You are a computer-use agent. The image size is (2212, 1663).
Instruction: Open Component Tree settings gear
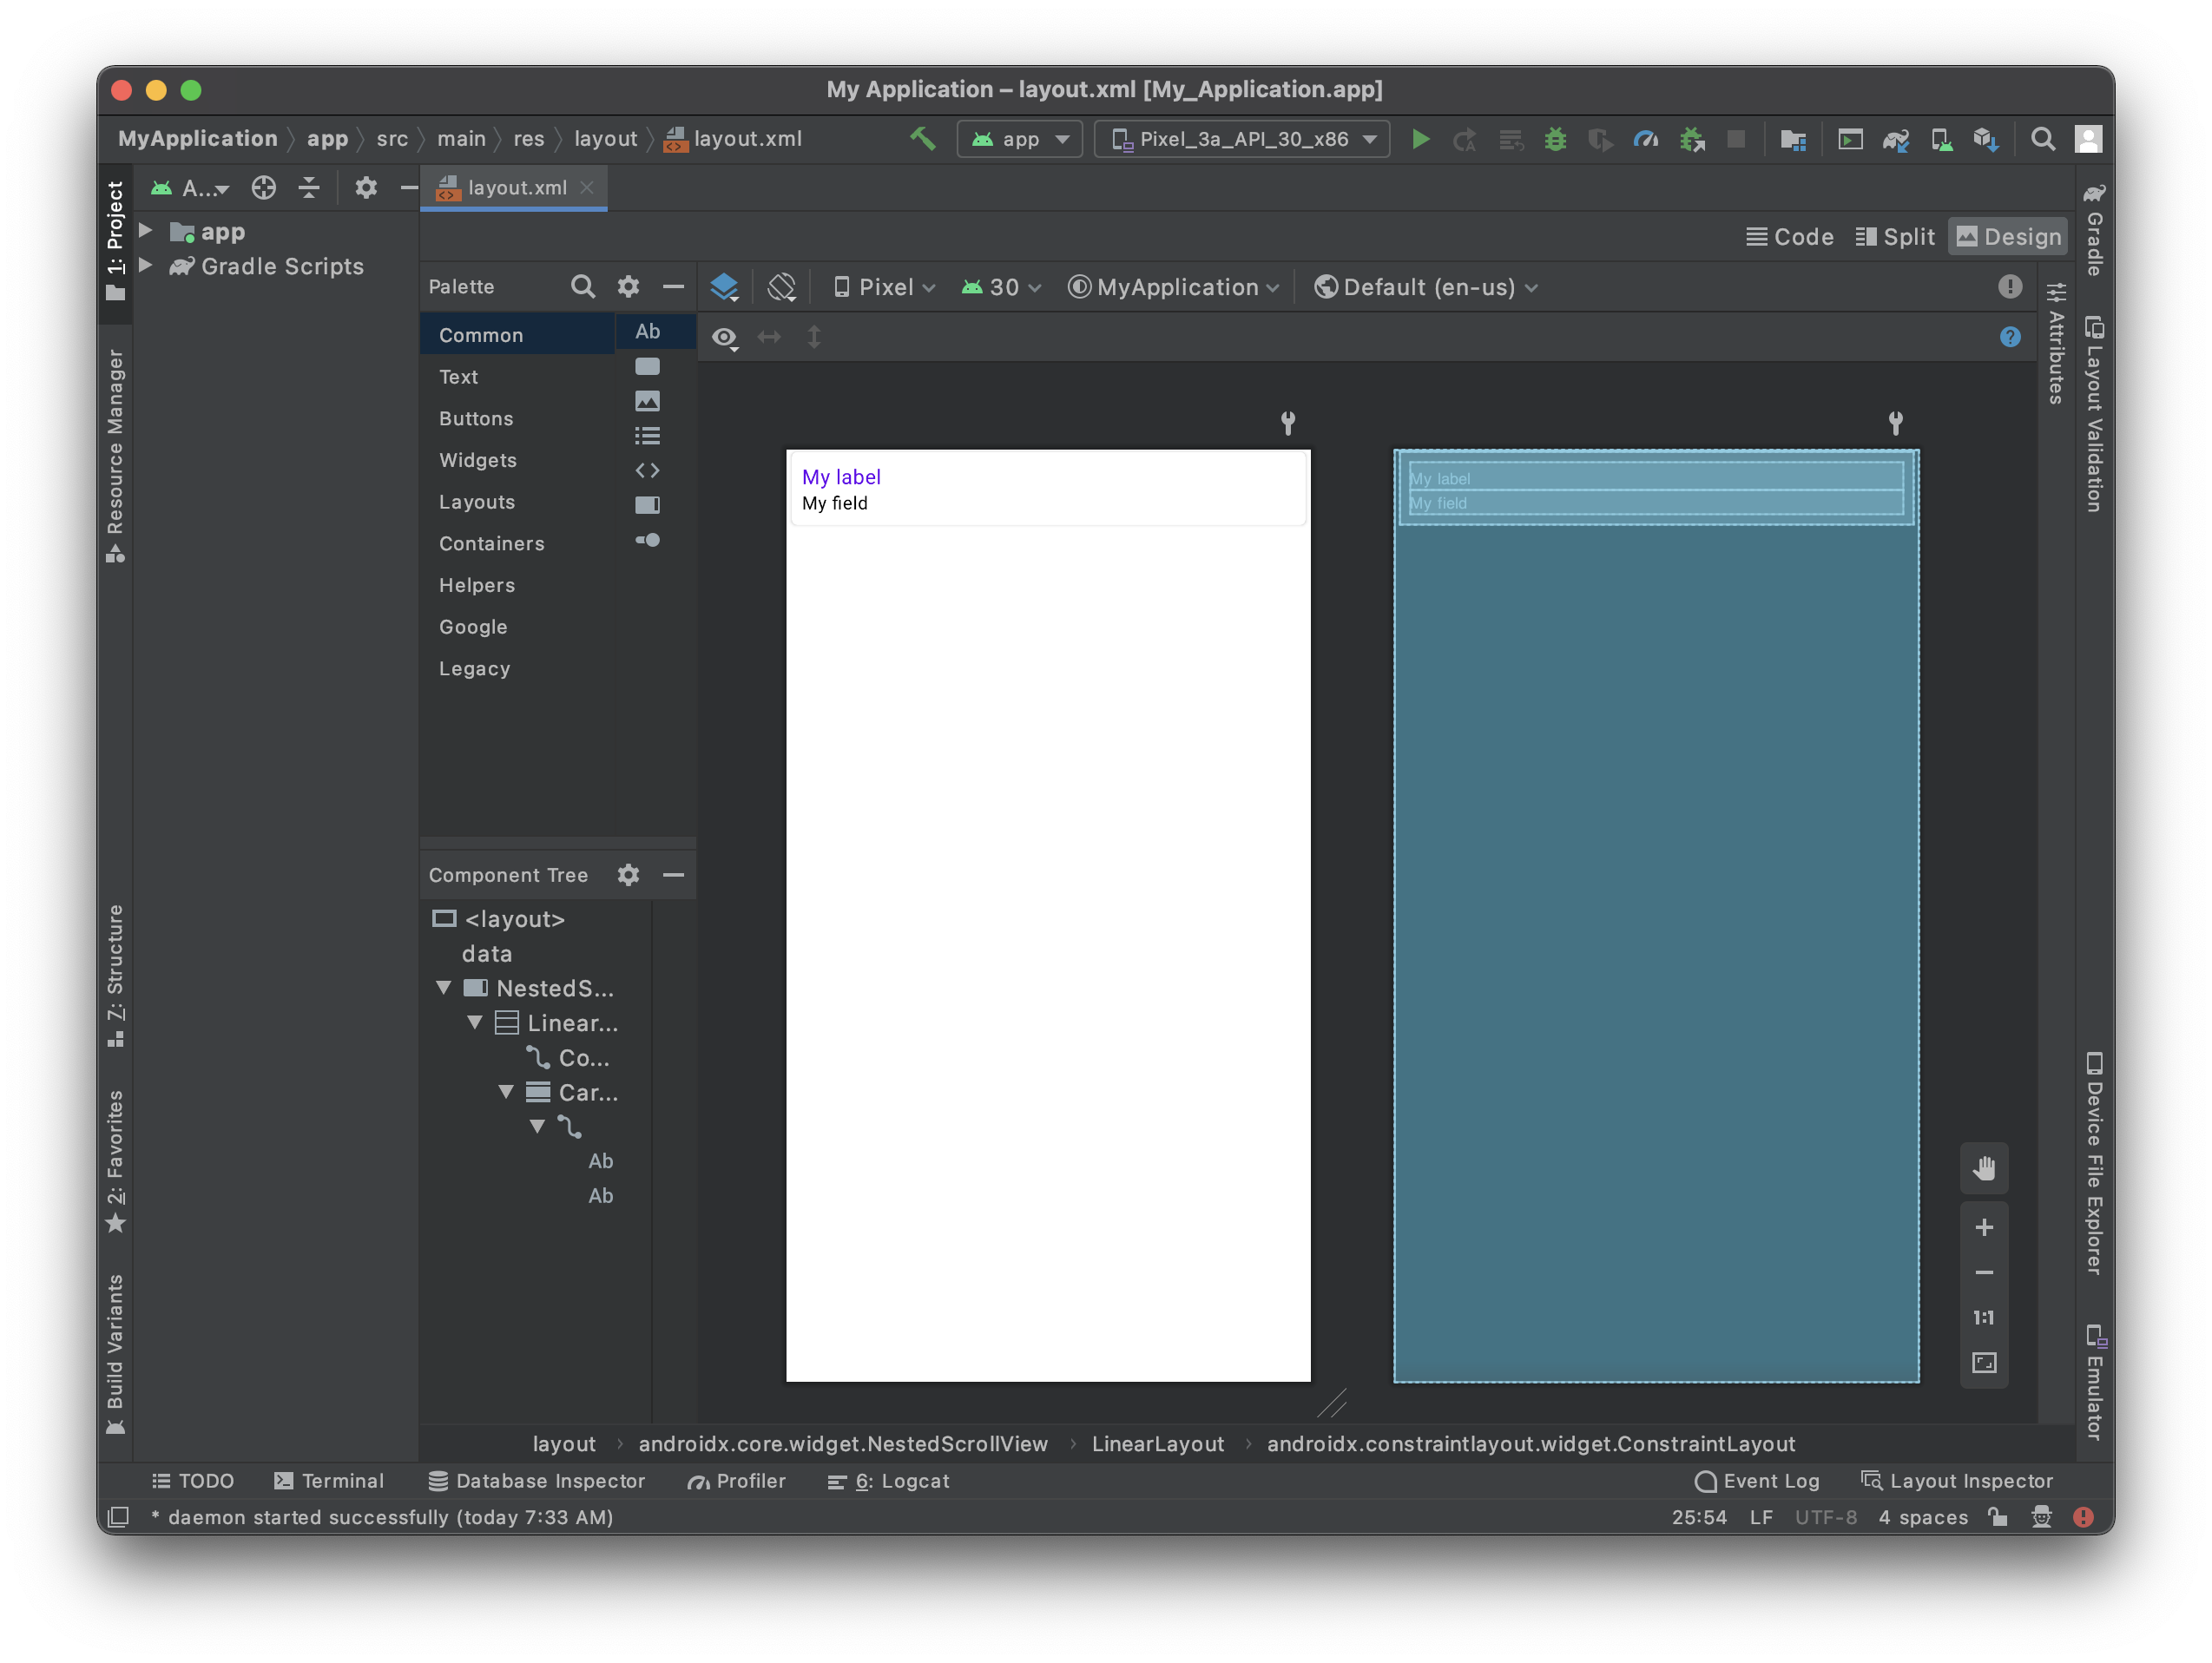click(x=628, y=875)
